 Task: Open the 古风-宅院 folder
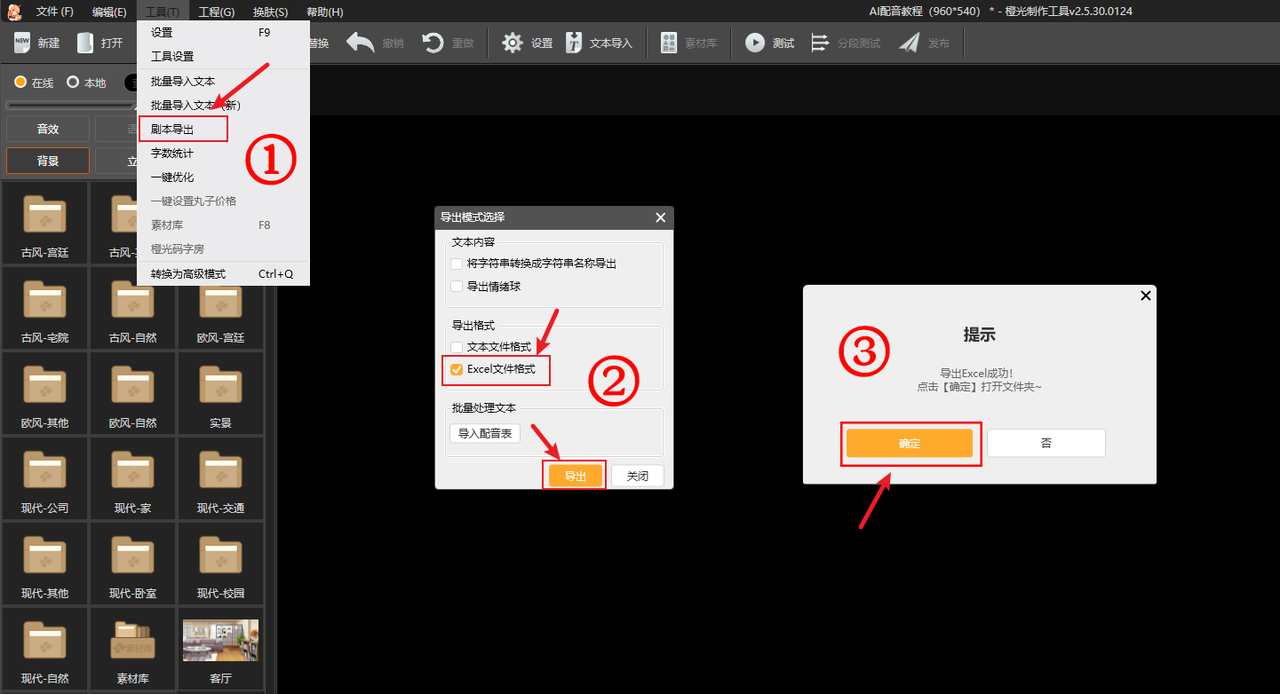(x=45, y=307)
